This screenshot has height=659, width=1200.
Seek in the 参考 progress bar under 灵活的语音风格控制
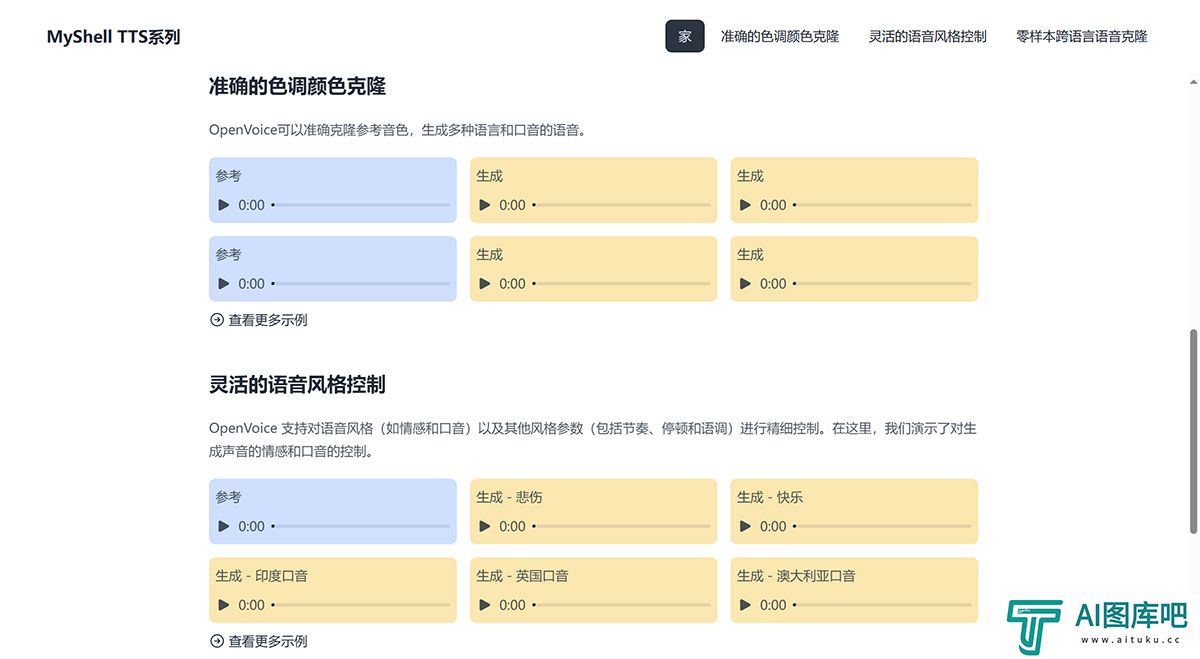[x=360, y=526]
